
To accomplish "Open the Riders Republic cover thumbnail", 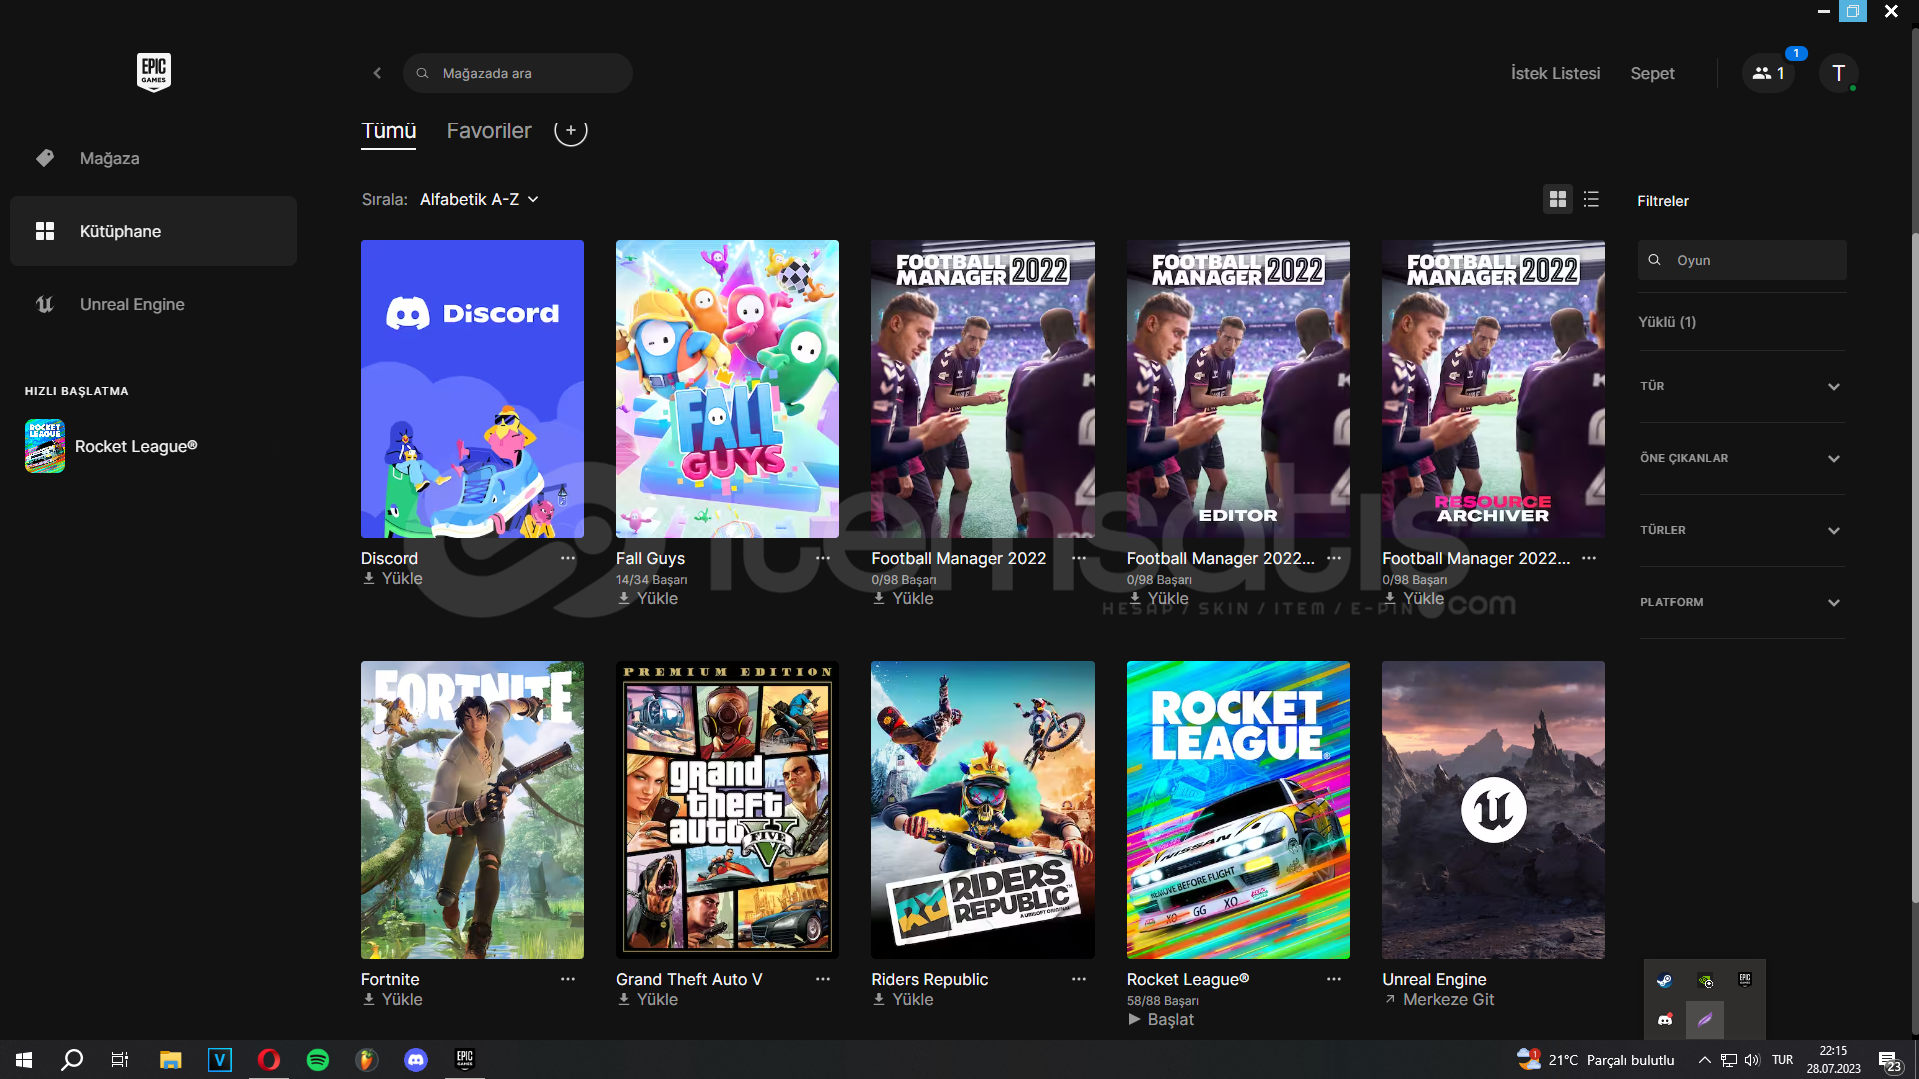I will point(983,810).
